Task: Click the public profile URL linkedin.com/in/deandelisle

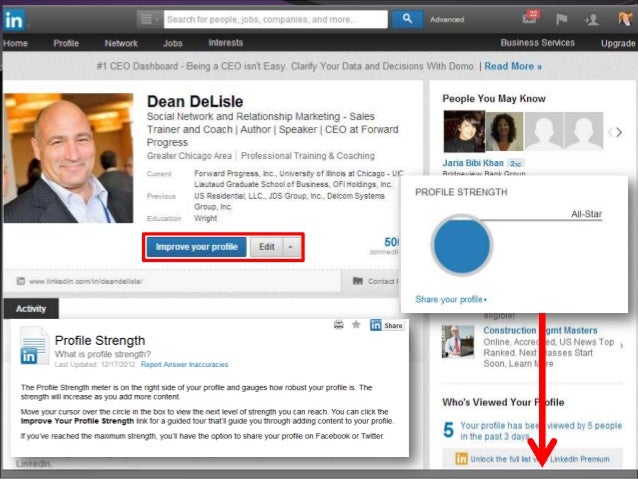Action: 85,281
